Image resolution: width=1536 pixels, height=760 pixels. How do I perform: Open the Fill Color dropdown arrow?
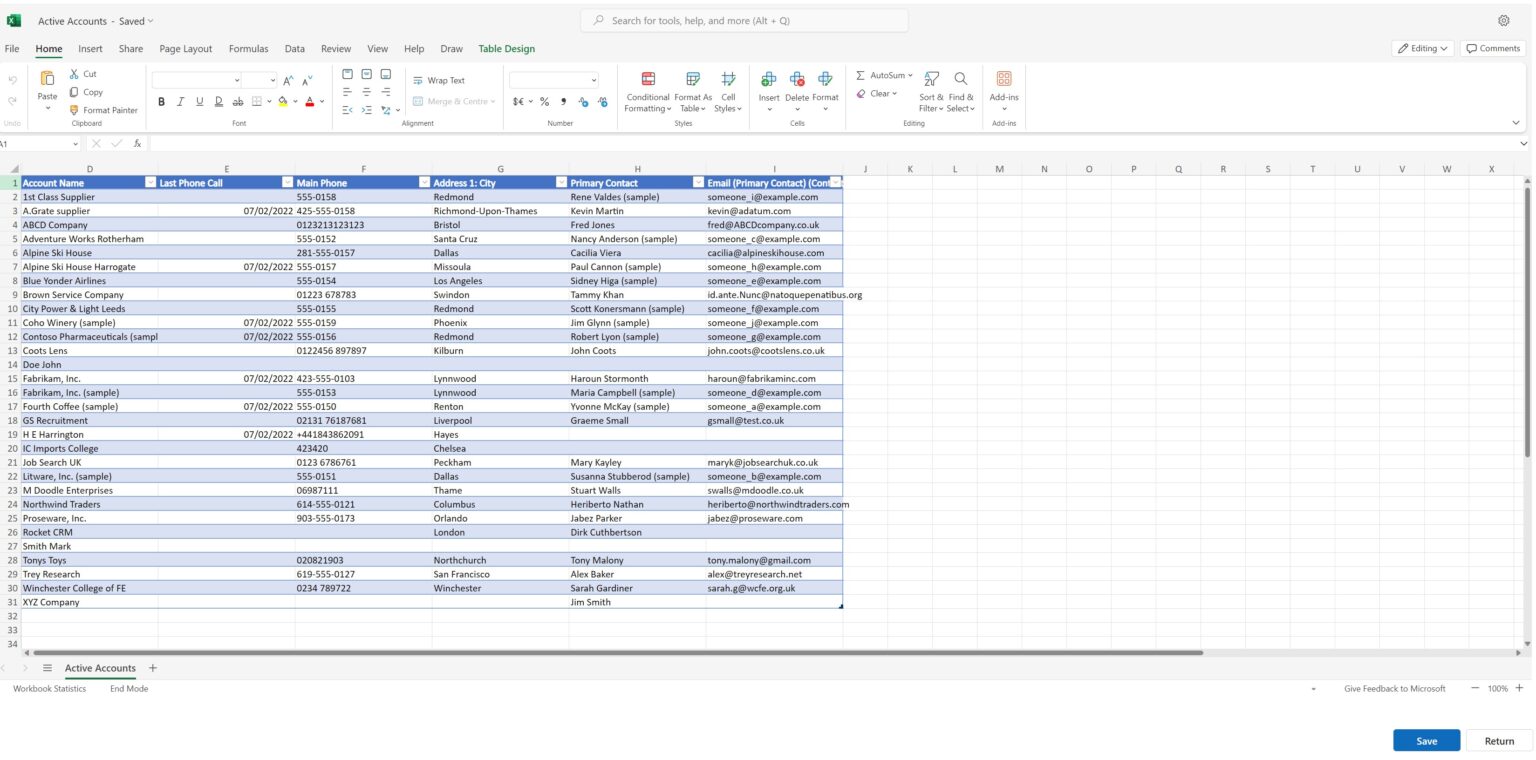tap(295, 101)
